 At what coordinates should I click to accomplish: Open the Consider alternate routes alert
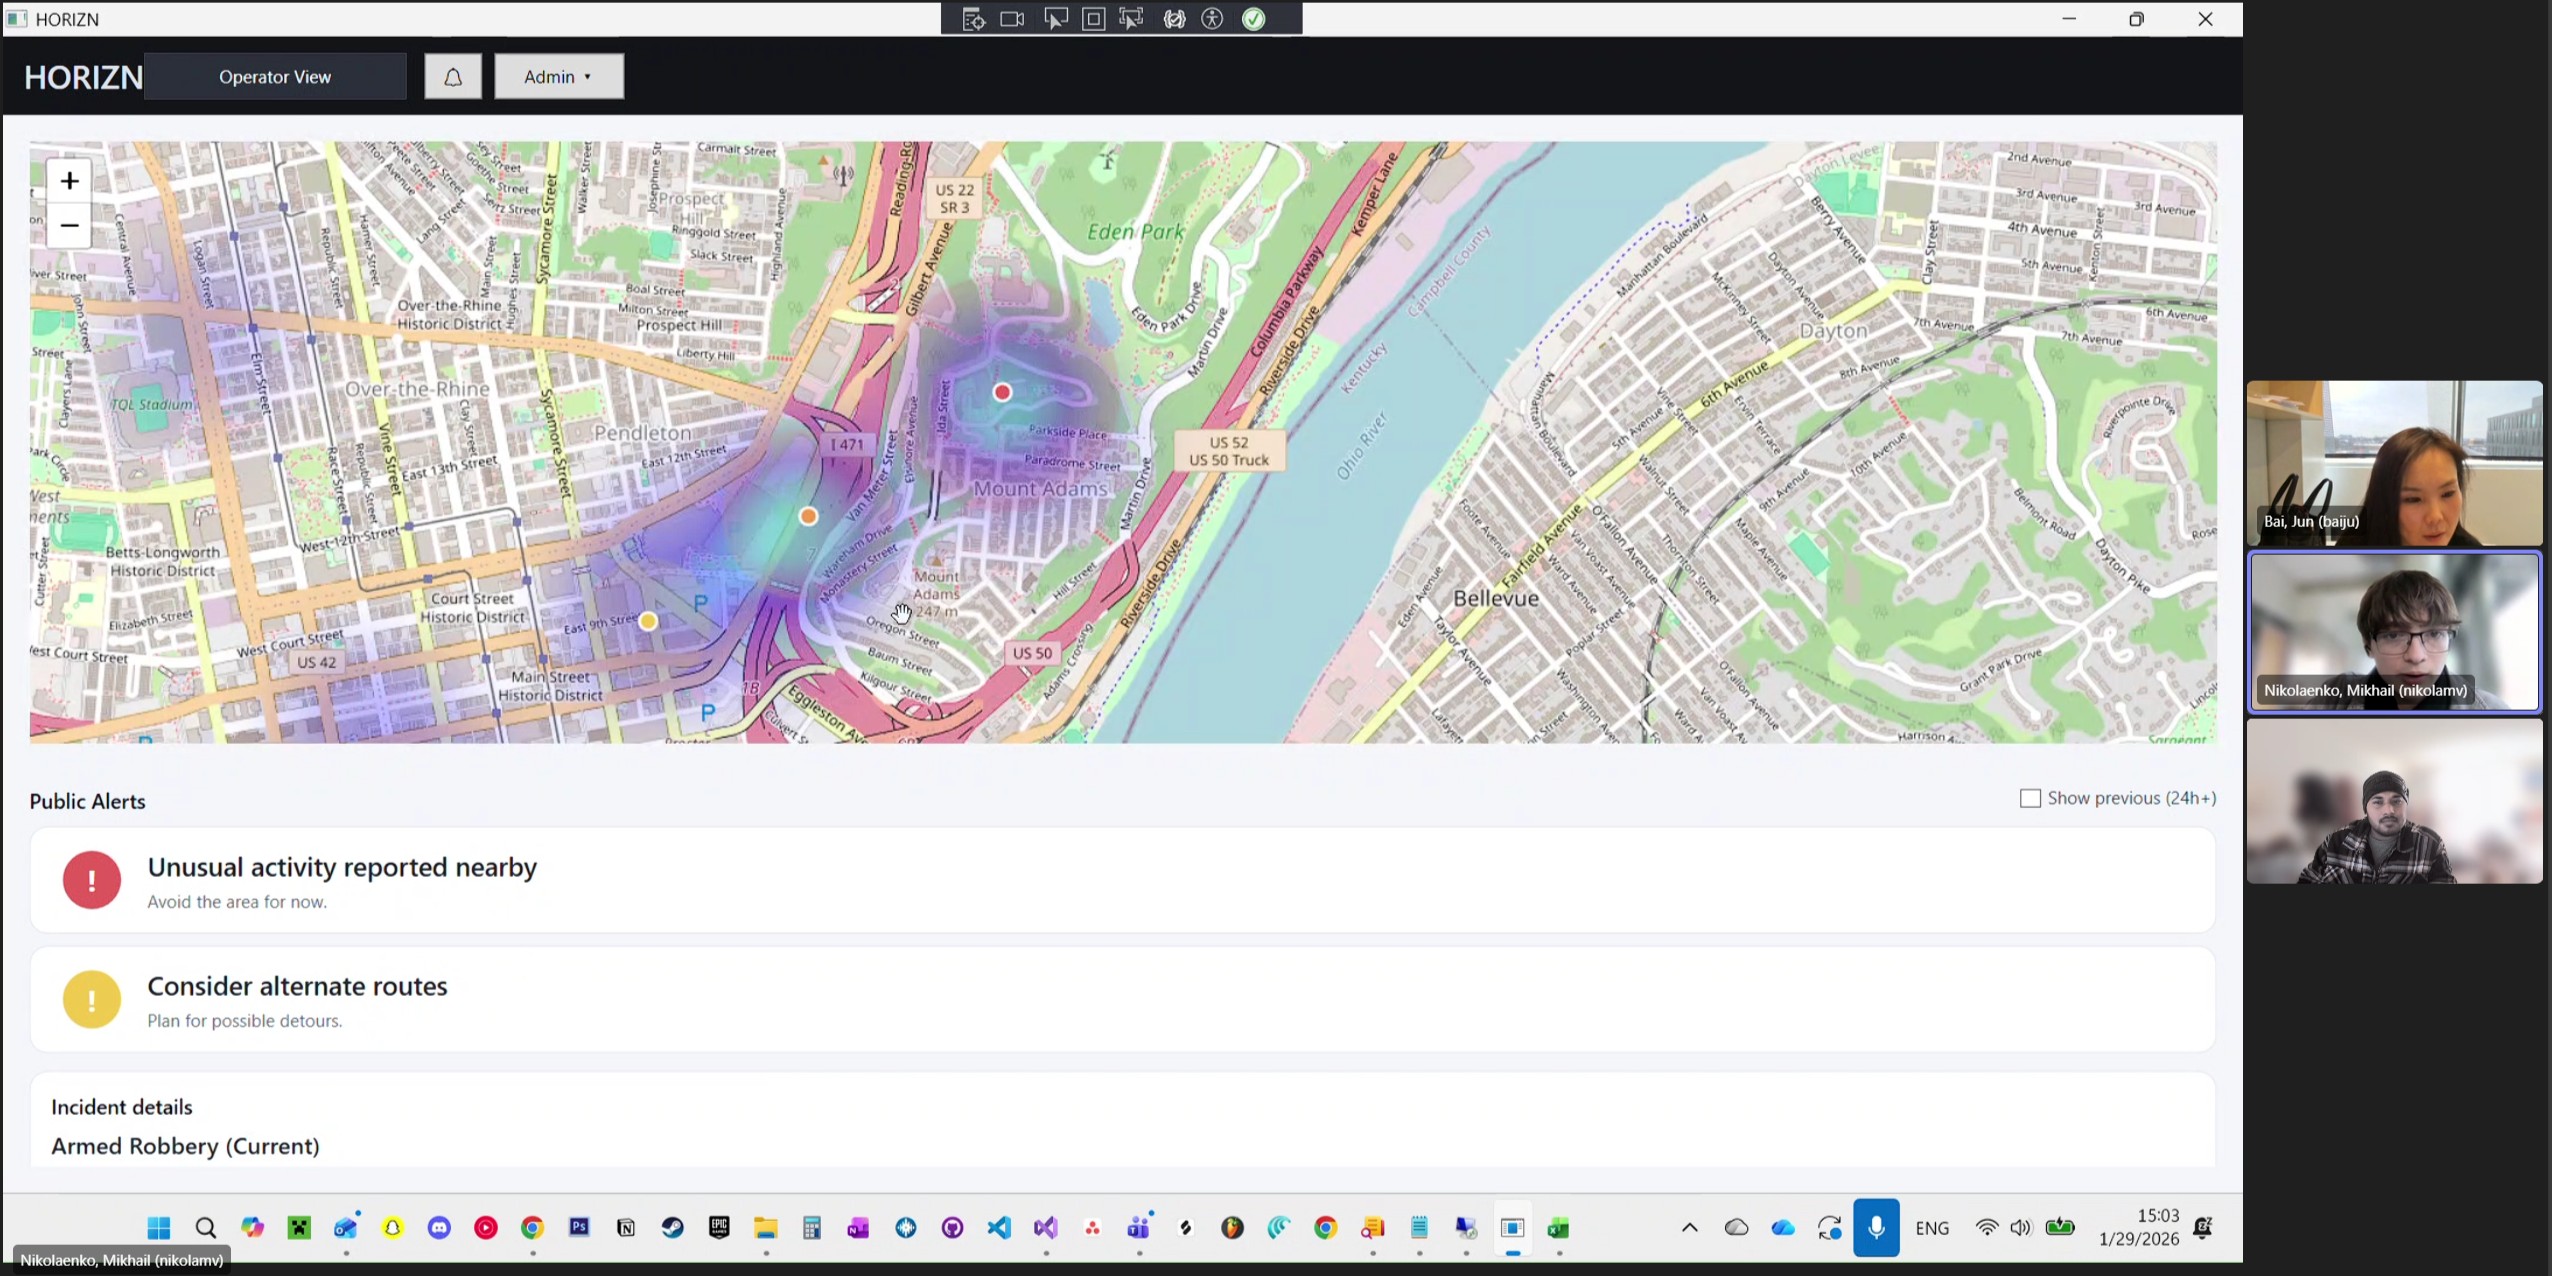coord(1122,999)
